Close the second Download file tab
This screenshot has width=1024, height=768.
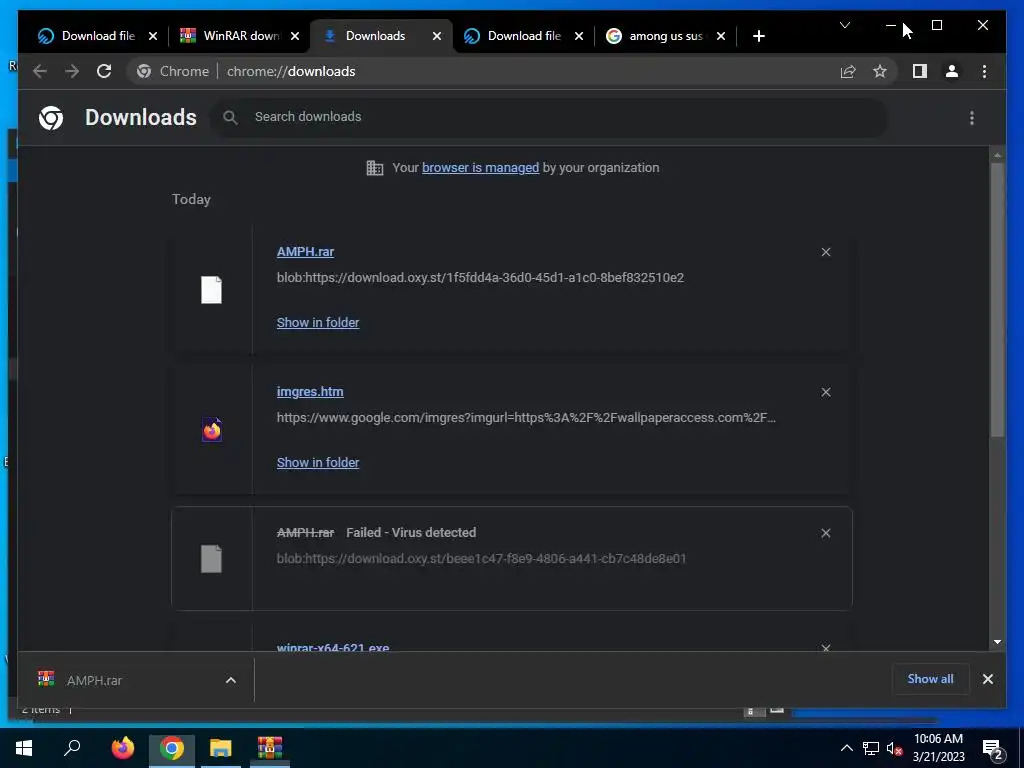579,36
